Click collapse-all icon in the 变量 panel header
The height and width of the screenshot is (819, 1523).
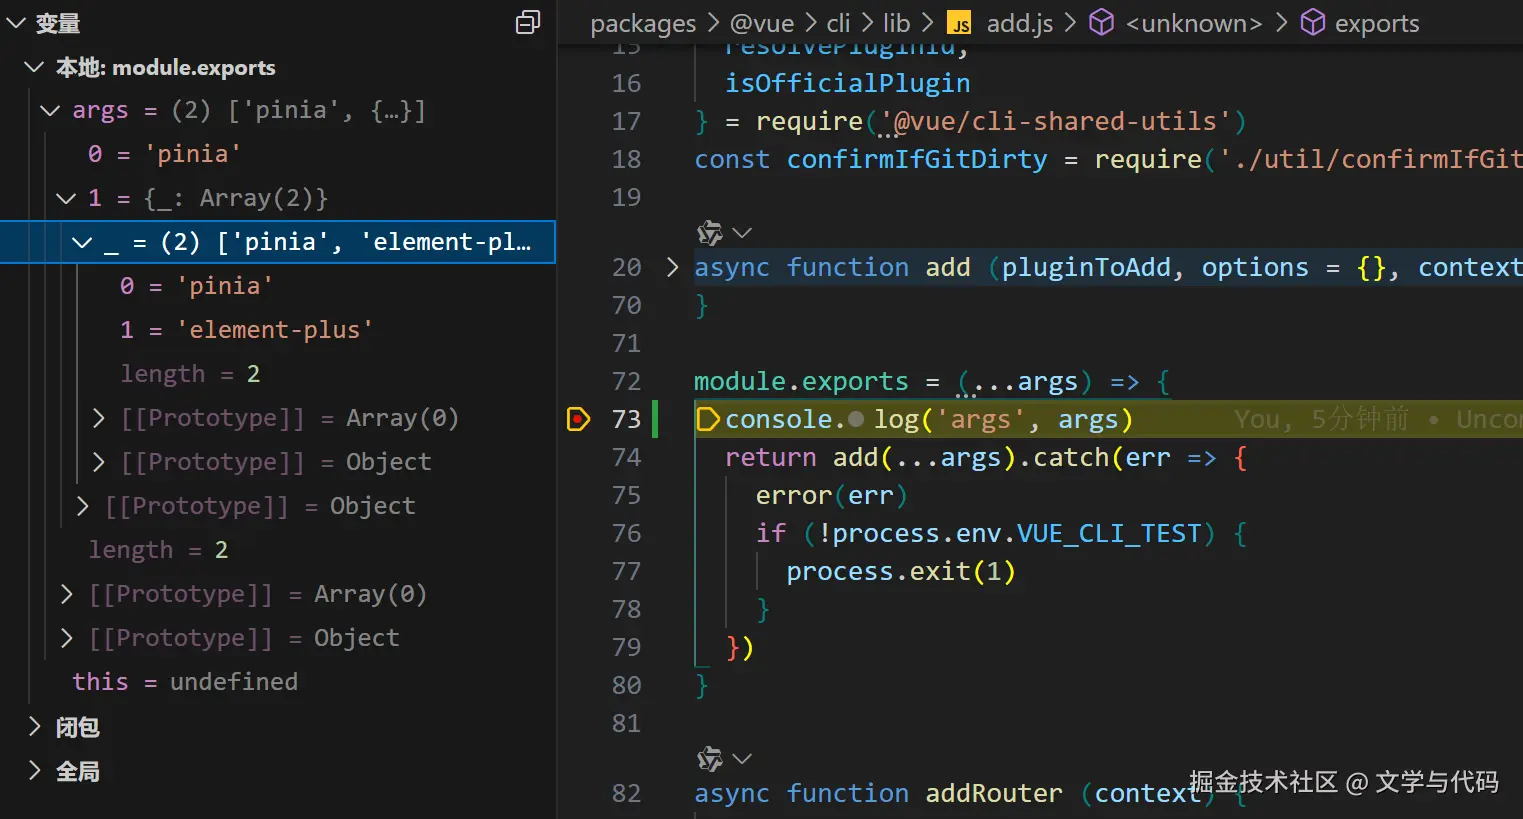coord(527,22)
